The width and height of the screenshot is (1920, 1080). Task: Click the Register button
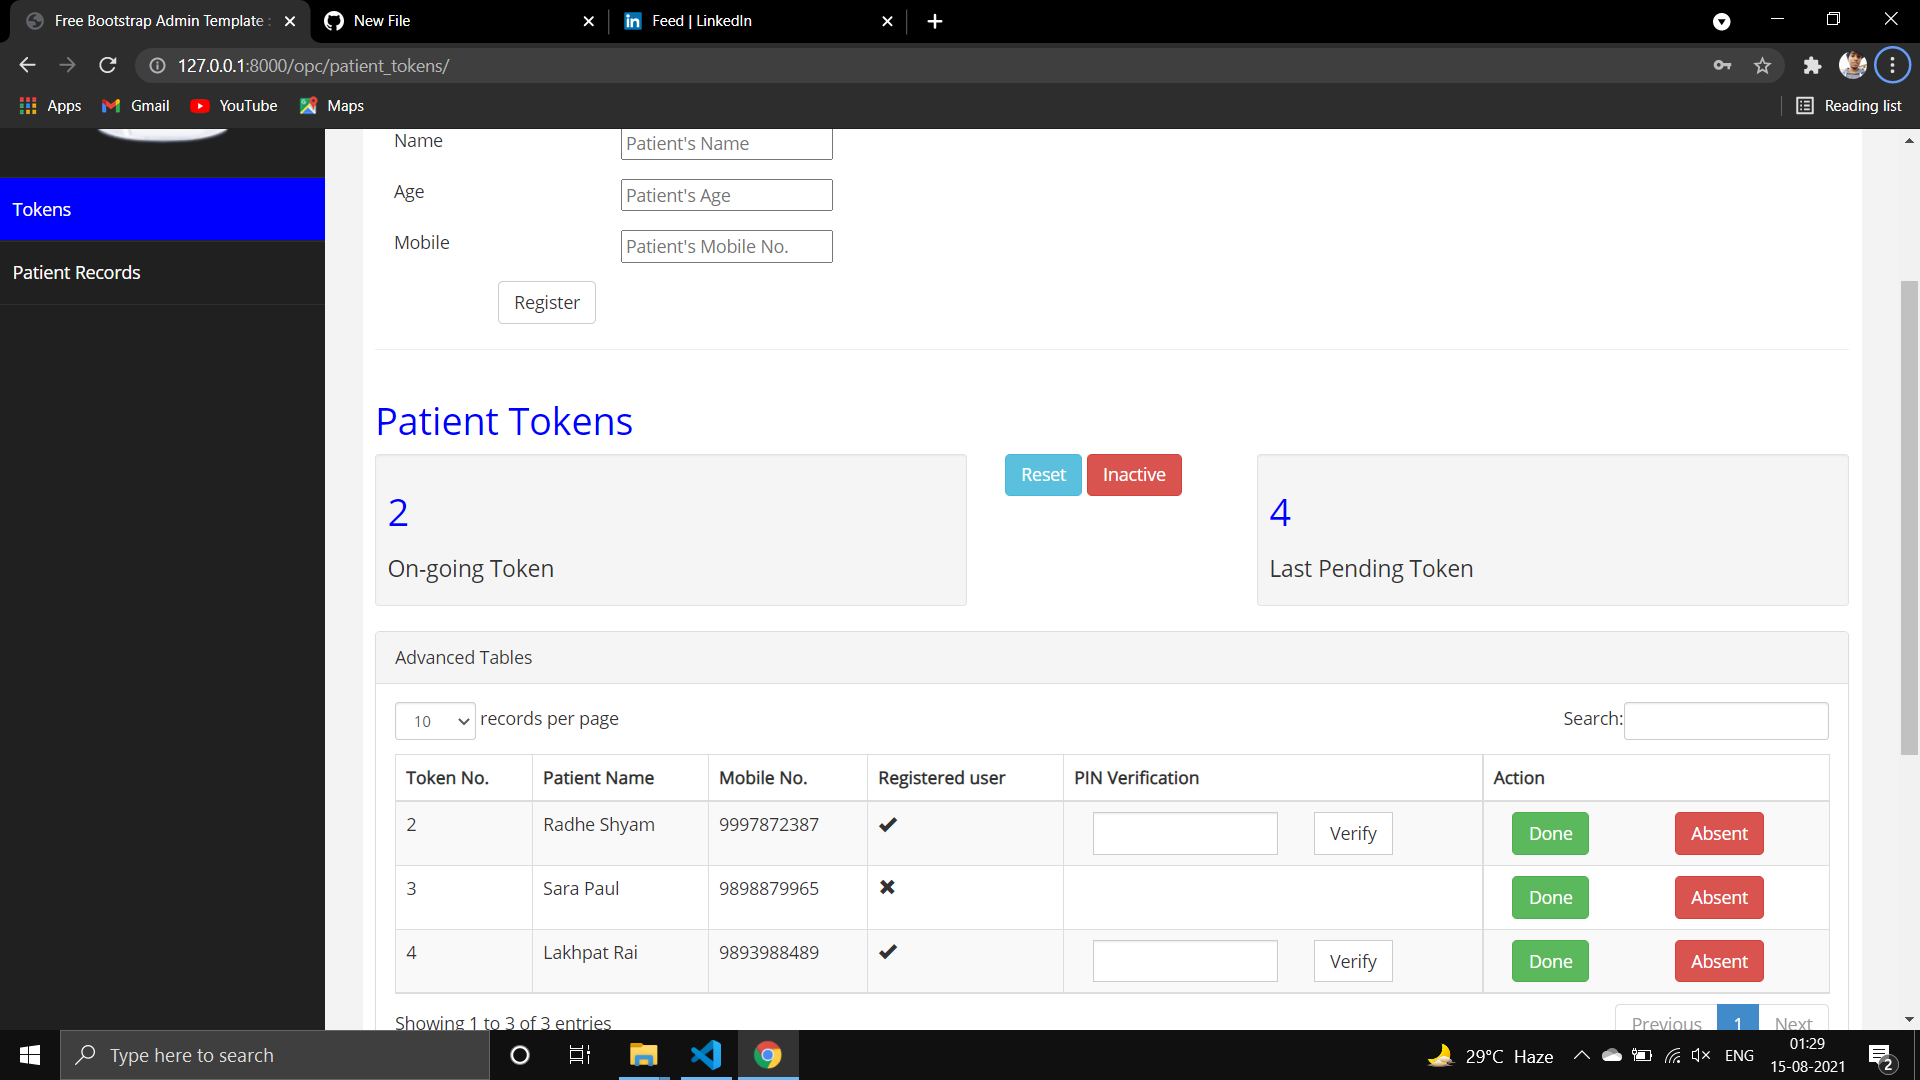click(546, 302)
